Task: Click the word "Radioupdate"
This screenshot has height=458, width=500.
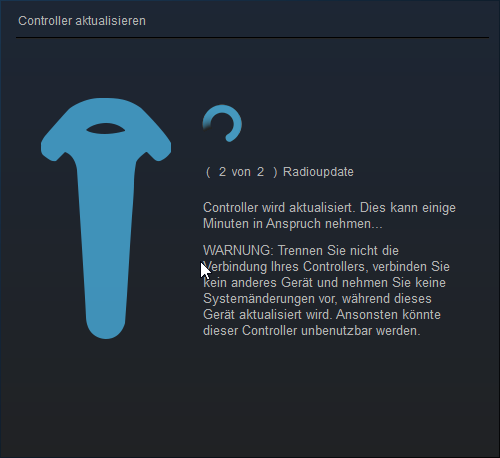Action: pos(318,172)
